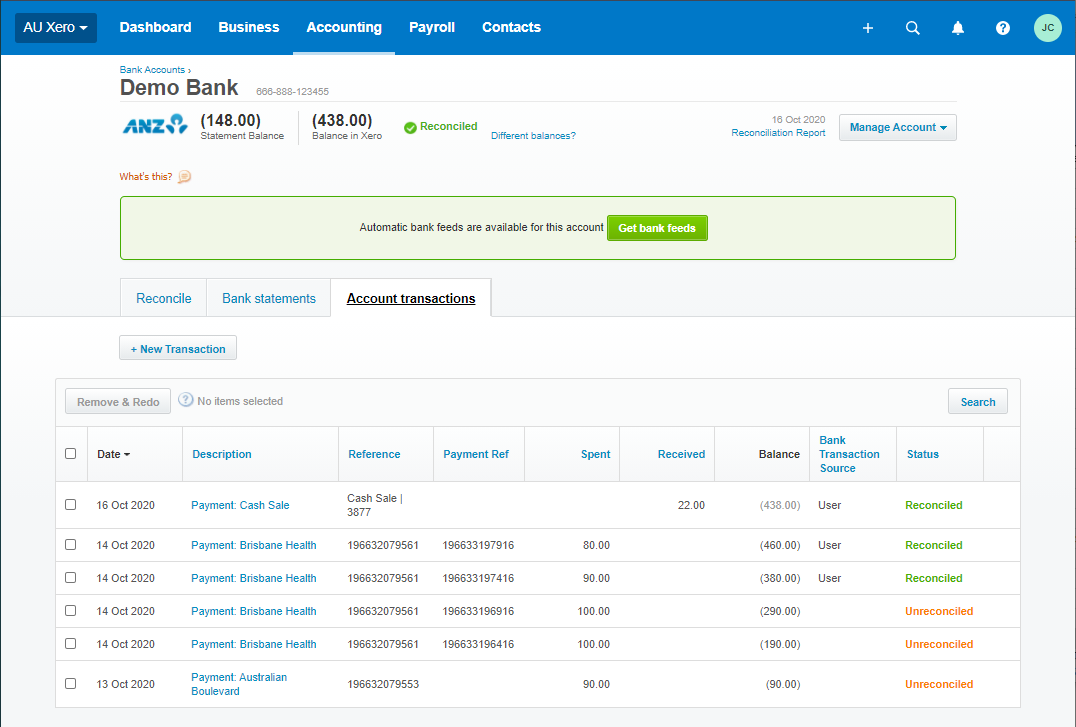
Task: Click the 22.00 received amount
Action: (691, 505)
